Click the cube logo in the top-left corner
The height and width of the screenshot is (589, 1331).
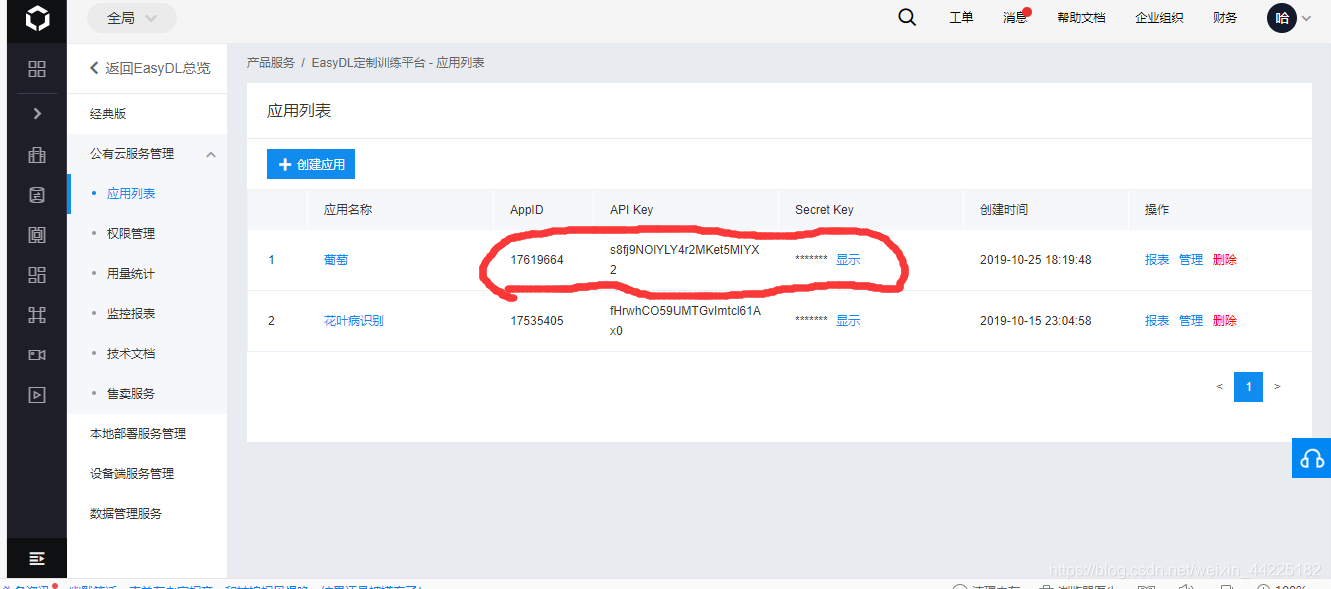[x=37, y=19]
